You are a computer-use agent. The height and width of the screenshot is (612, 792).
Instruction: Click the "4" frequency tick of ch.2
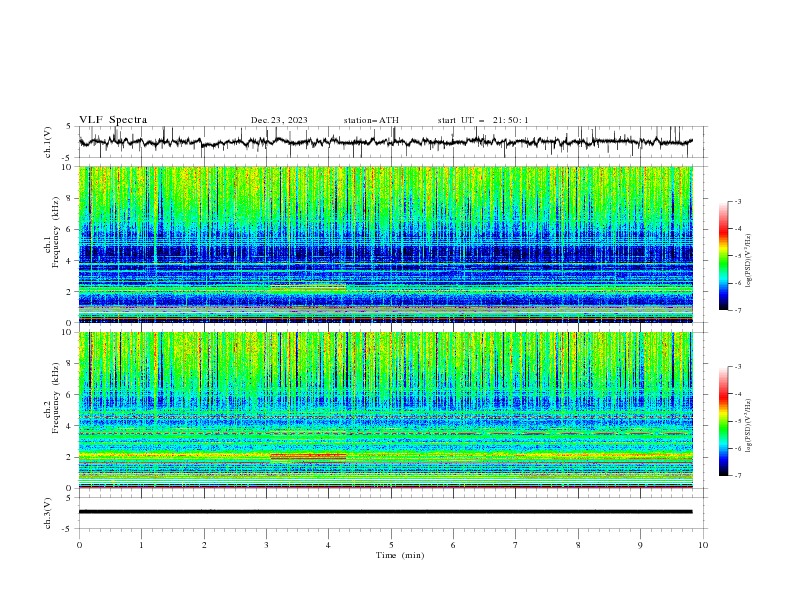click(x=71, y=426)
